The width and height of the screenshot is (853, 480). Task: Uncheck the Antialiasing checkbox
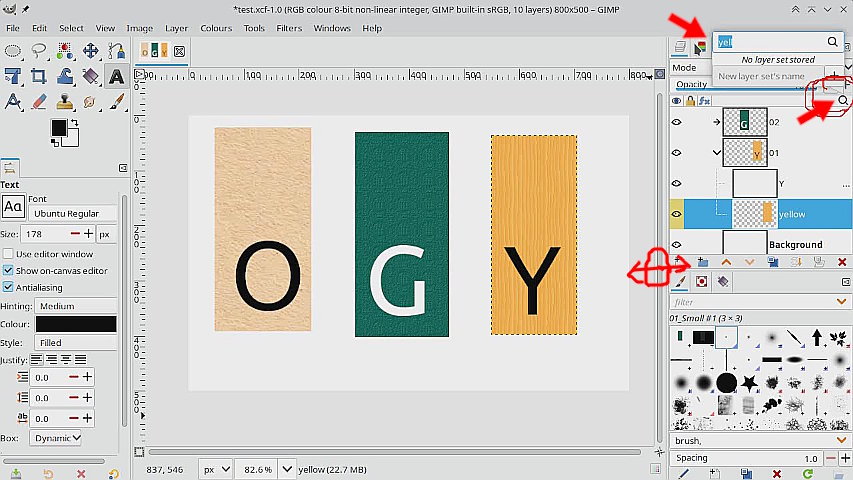tap(9, 286)
